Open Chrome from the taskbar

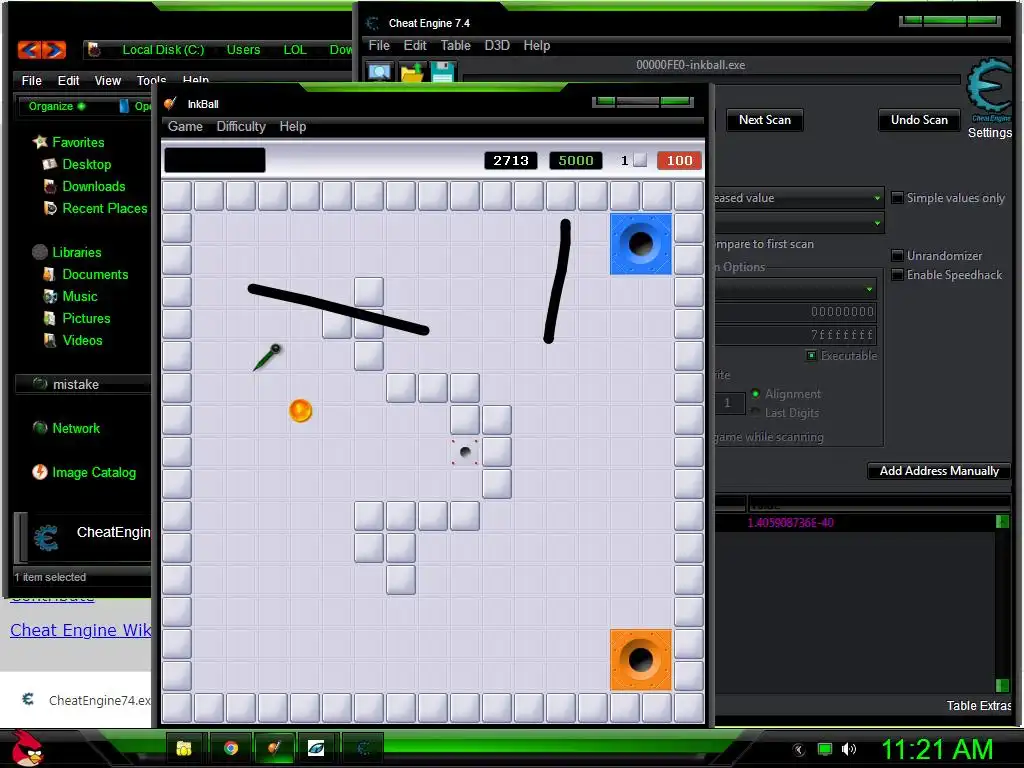click(231, 748)
